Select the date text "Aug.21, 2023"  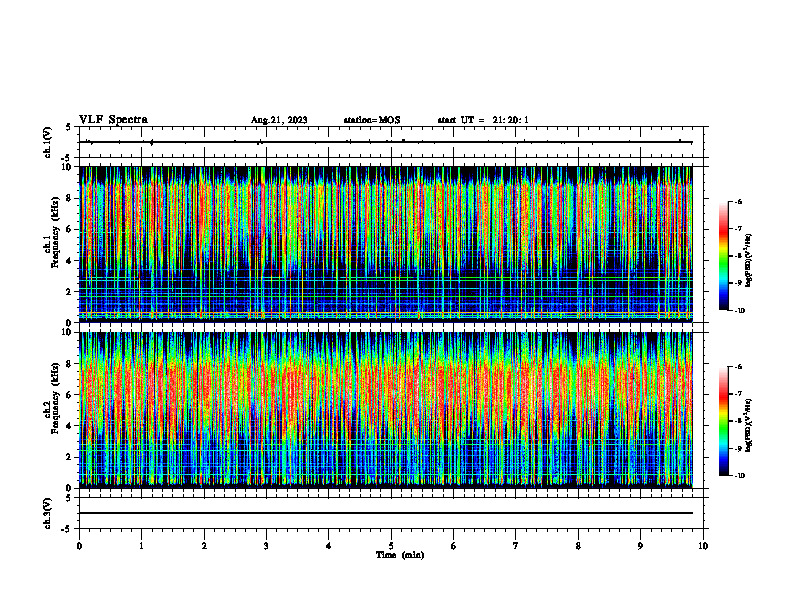(279, 120)
